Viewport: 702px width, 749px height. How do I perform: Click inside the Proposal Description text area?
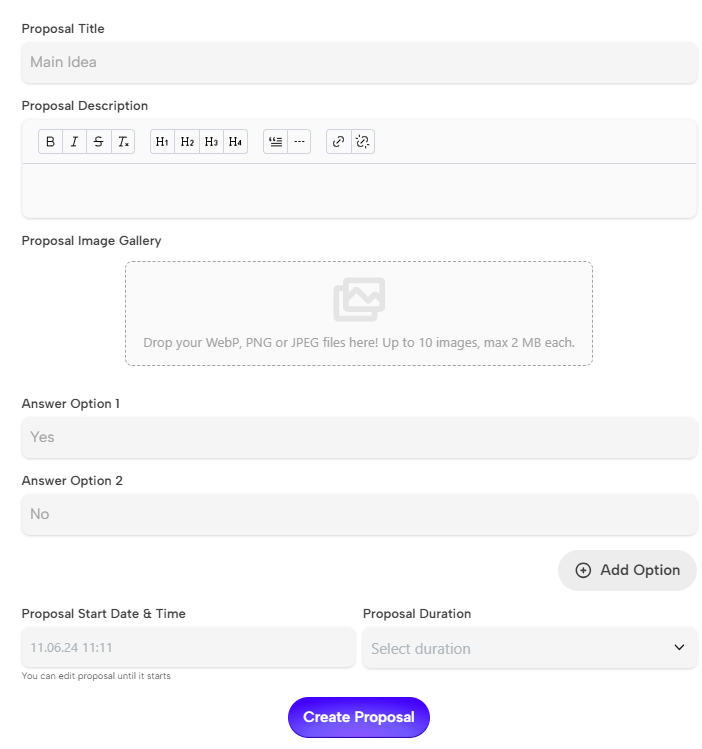(359, 190)
